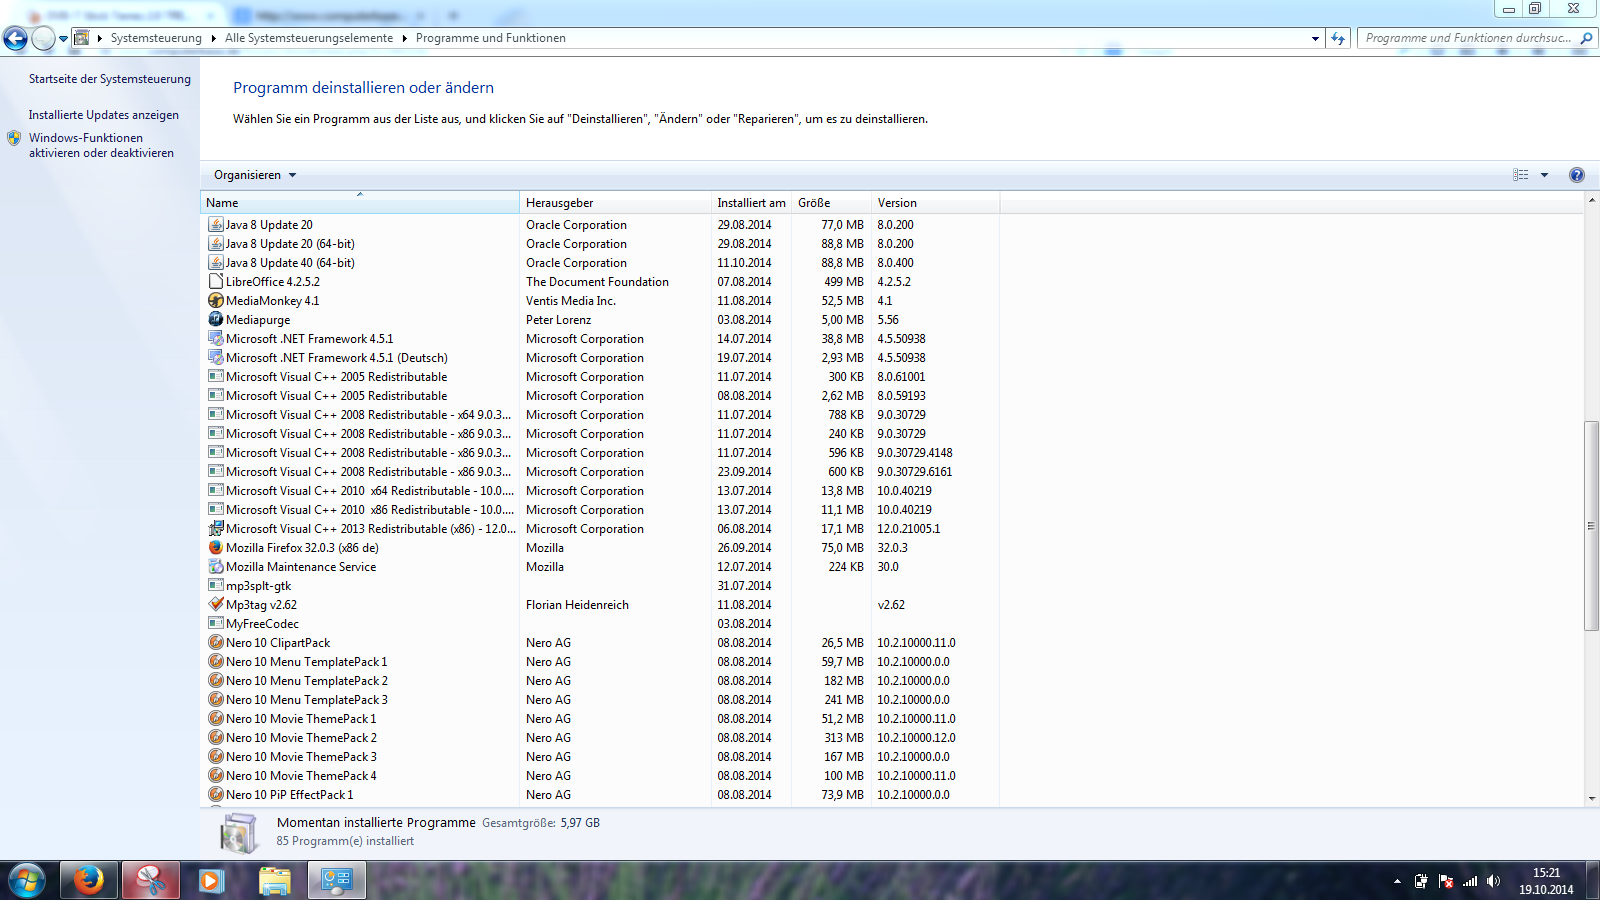The height and width of the screenshot is (900, 1600).
Task: Expand the arrow after Alle Systemsteuerungselemente in the breadcrumb
Action: click(x=405, y=38)
